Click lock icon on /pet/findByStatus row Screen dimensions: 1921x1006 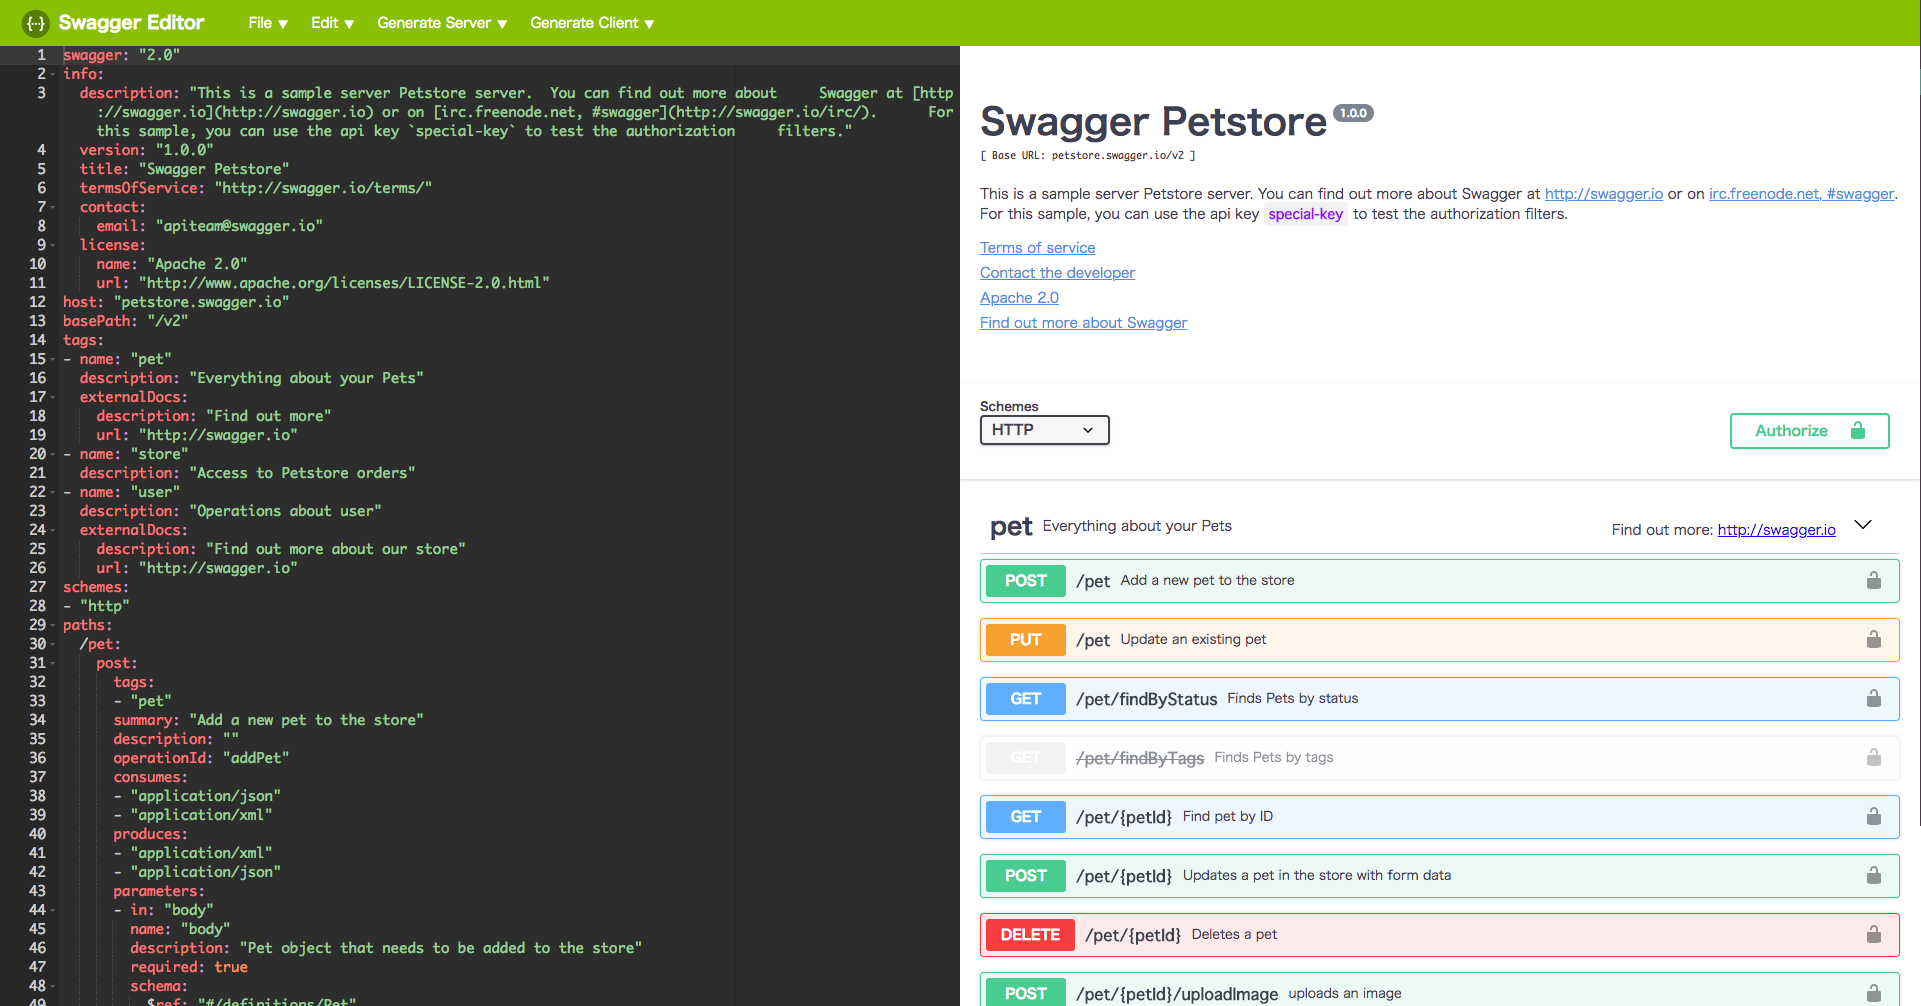point(1874,699)
